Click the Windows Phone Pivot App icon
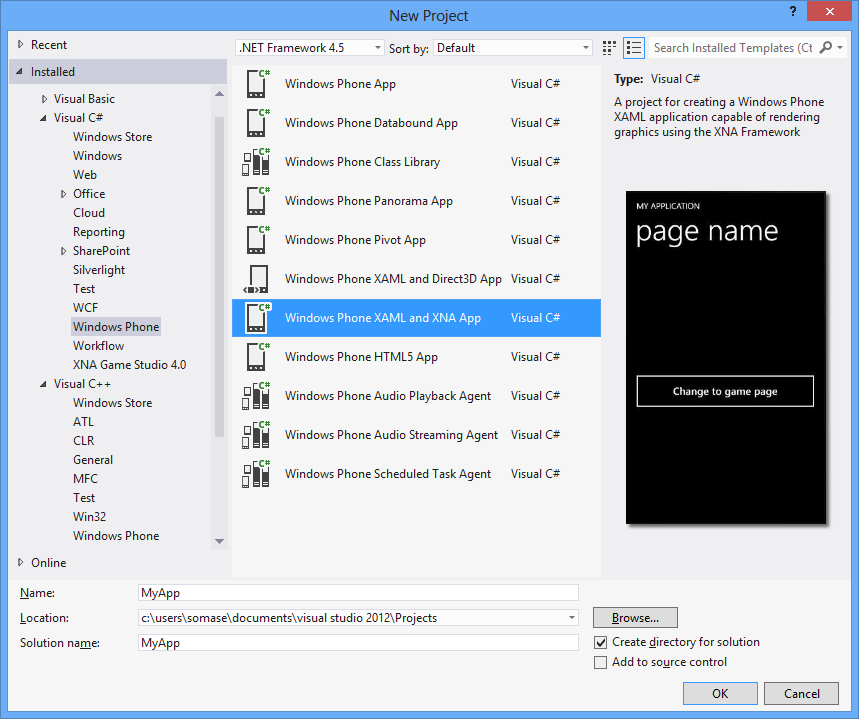The image size is (859, 719). [x=257, y=239]
